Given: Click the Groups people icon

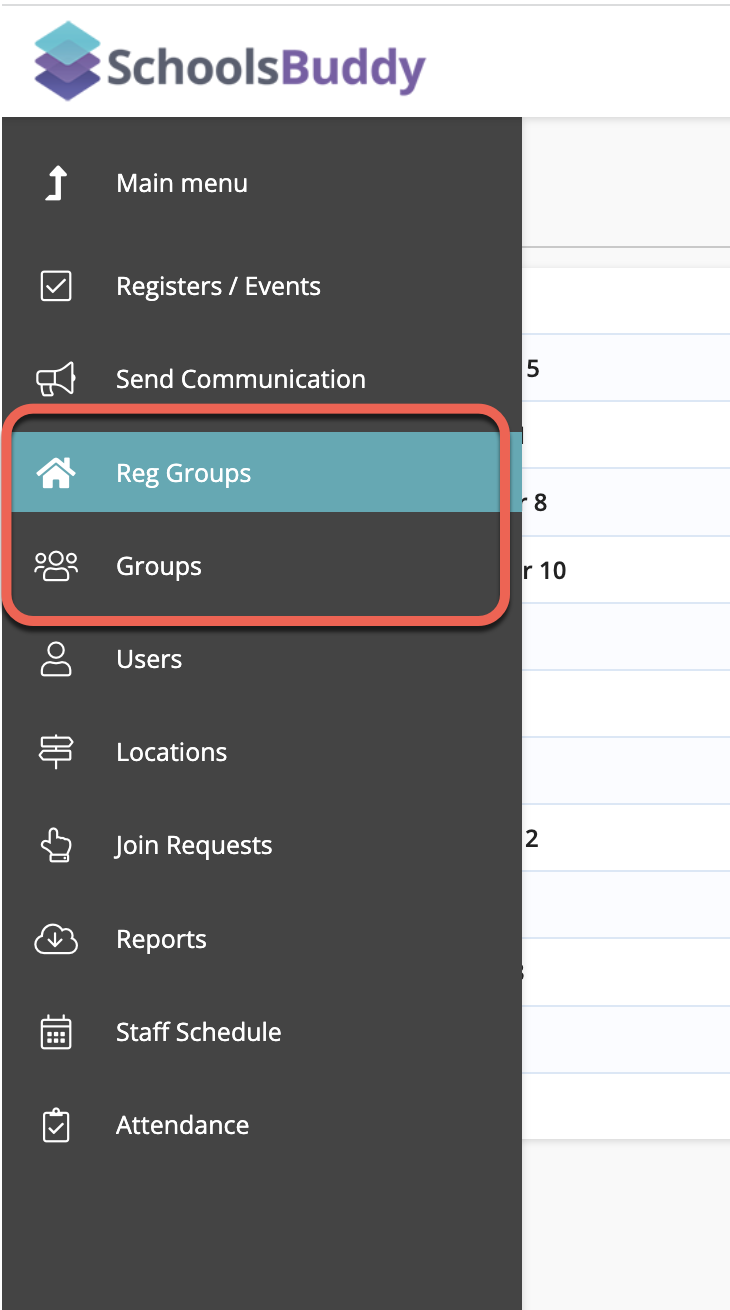Looking at the screenshot, I should point(56,566).
